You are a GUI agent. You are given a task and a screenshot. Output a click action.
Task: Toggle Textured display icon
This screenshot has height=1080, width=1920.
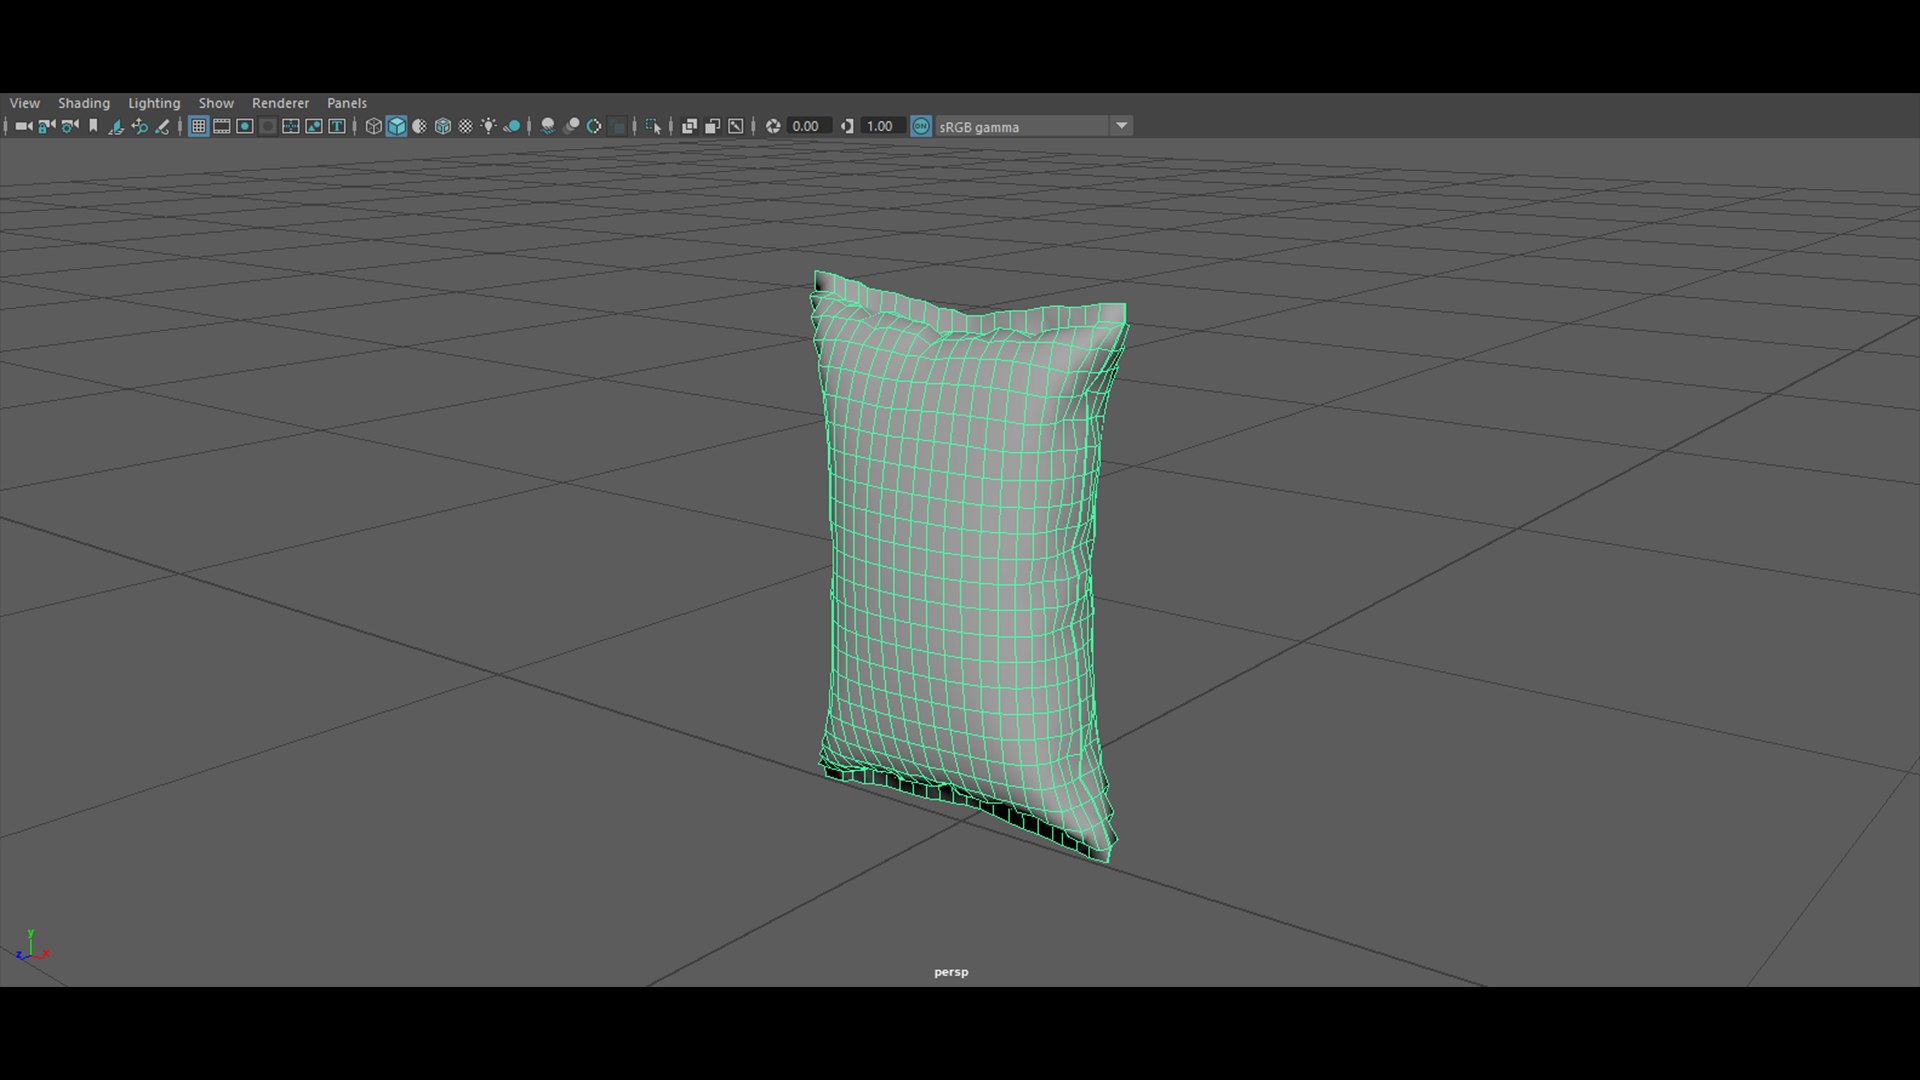[465, 126]
